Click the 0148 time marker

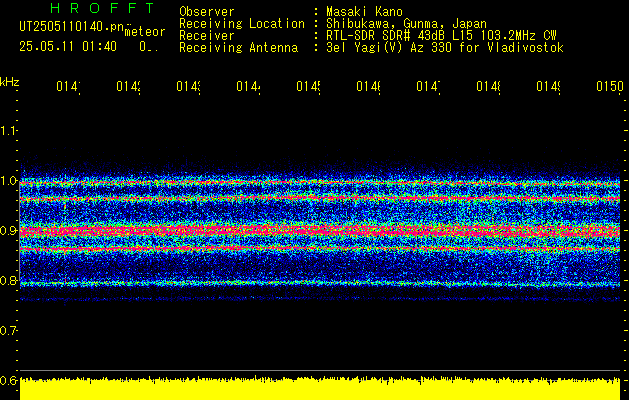point(489,86)
